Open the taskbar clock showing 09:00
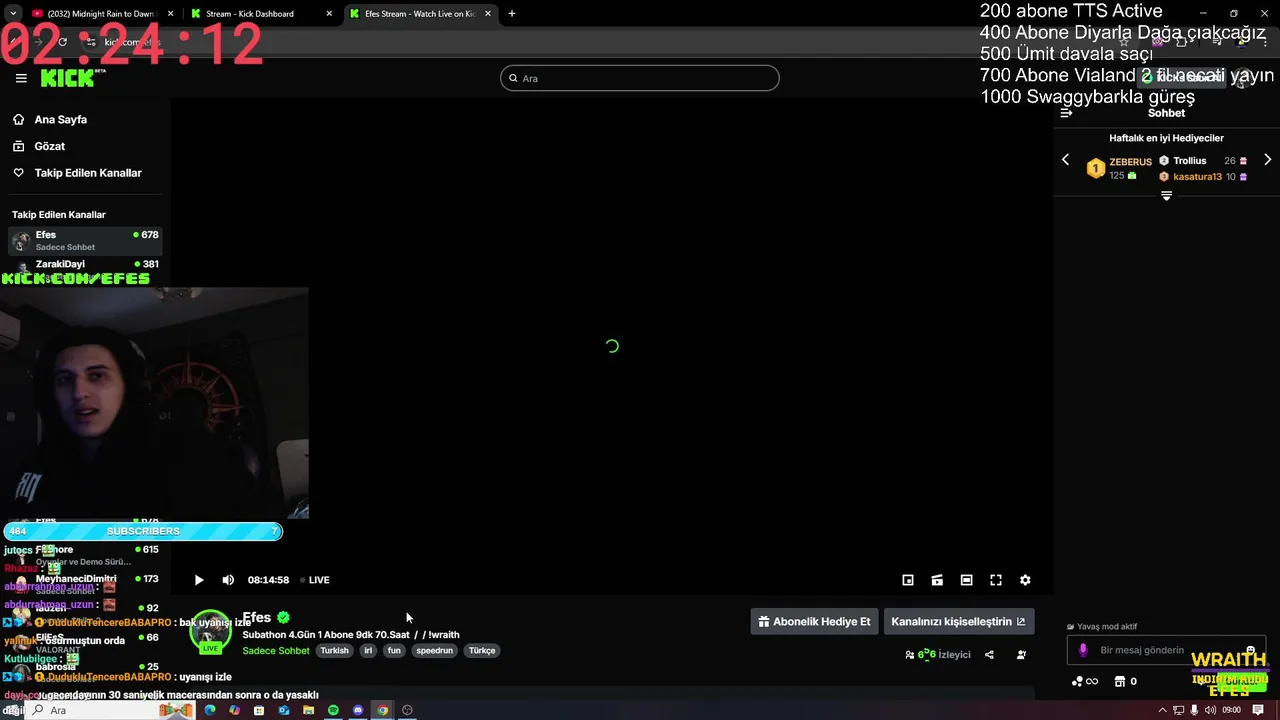Viewport: 1280px width, 720px height. pos(1232,710)
